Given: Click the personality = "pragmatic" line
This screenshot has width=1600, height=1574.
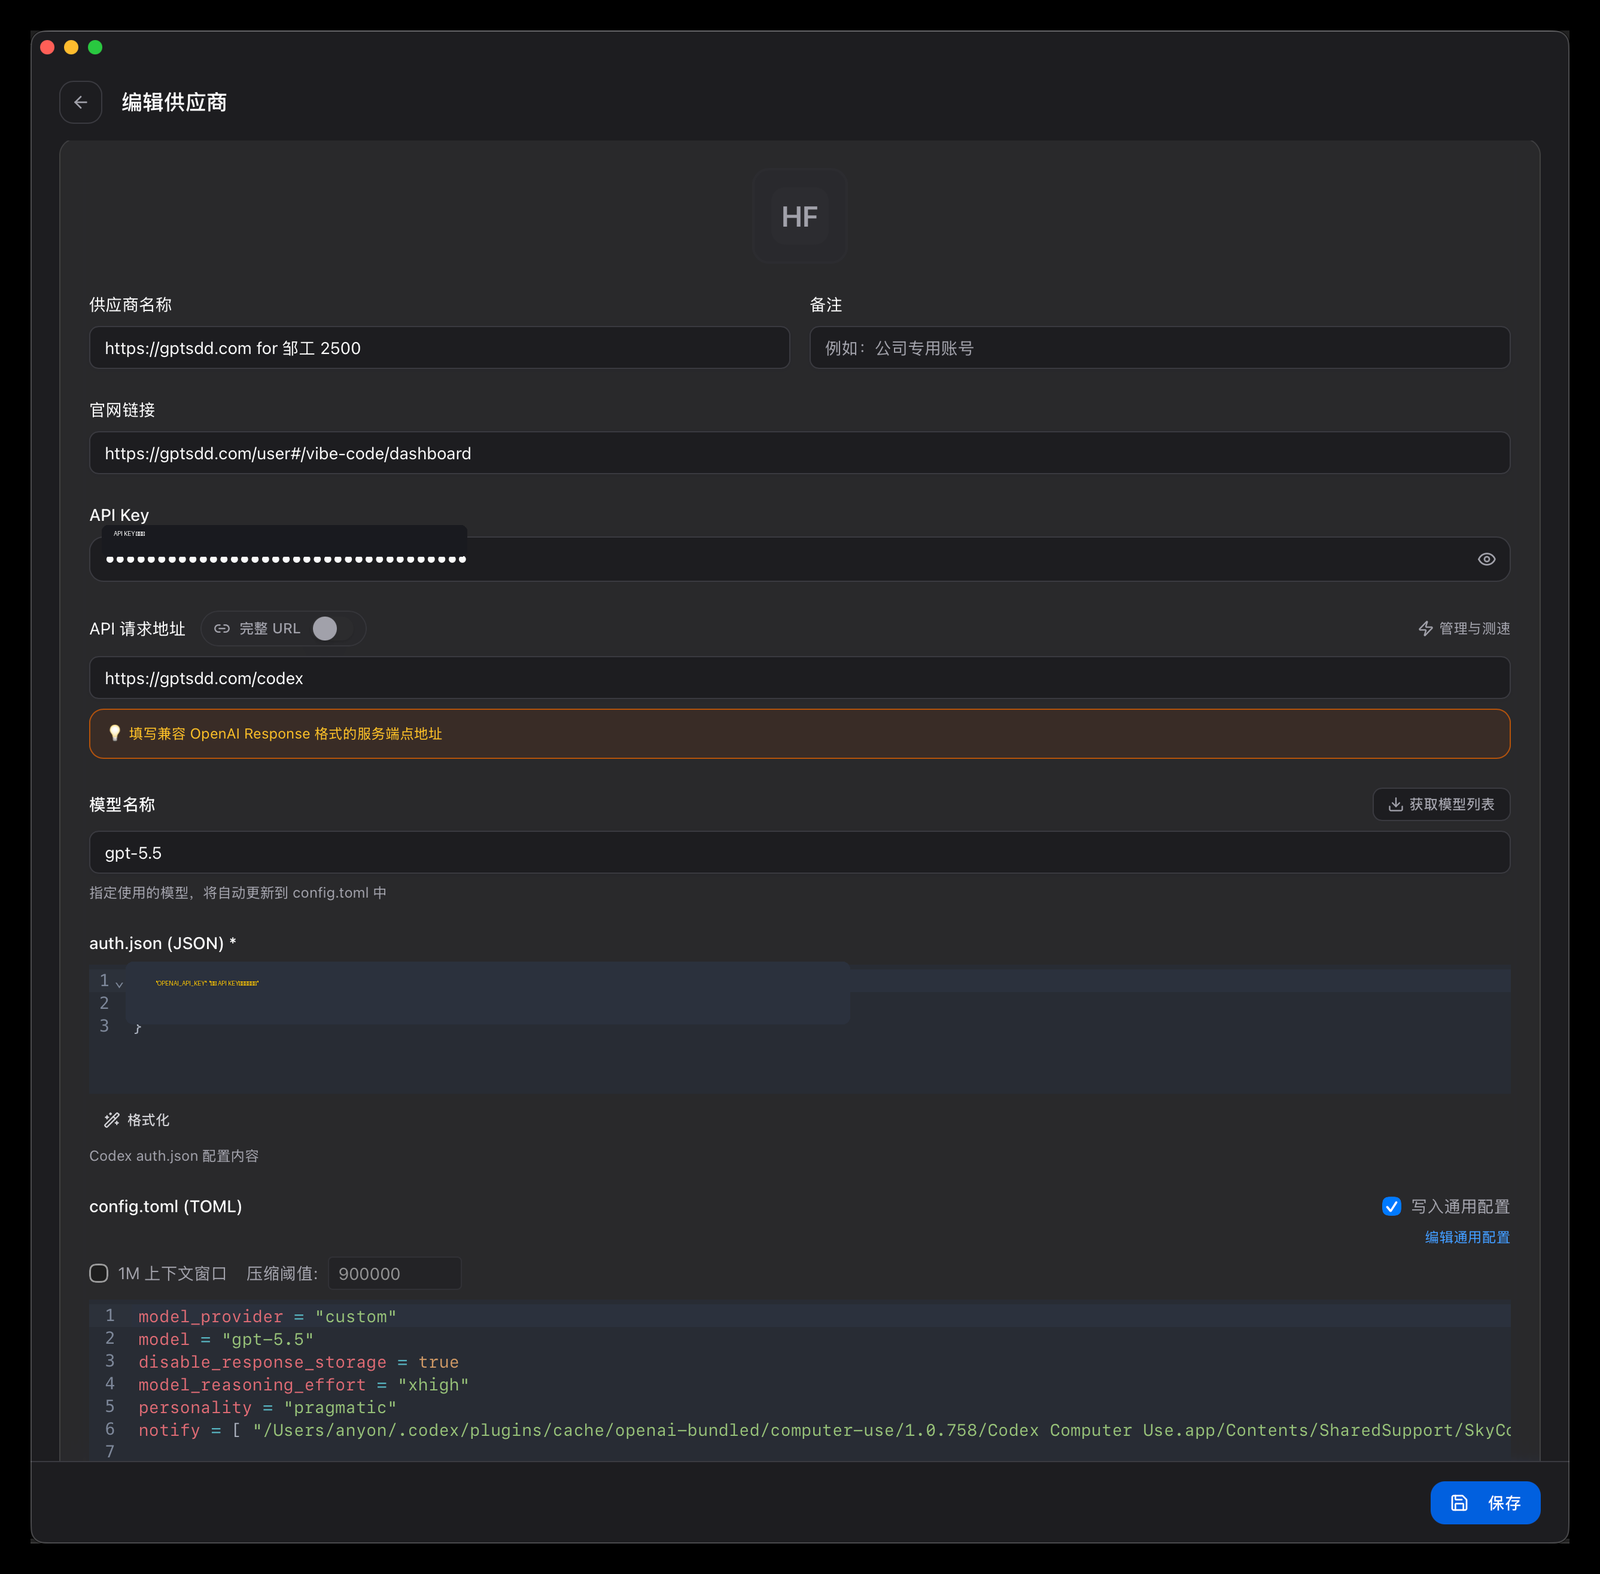Looking at the screenshot, I should (267, 1407).
